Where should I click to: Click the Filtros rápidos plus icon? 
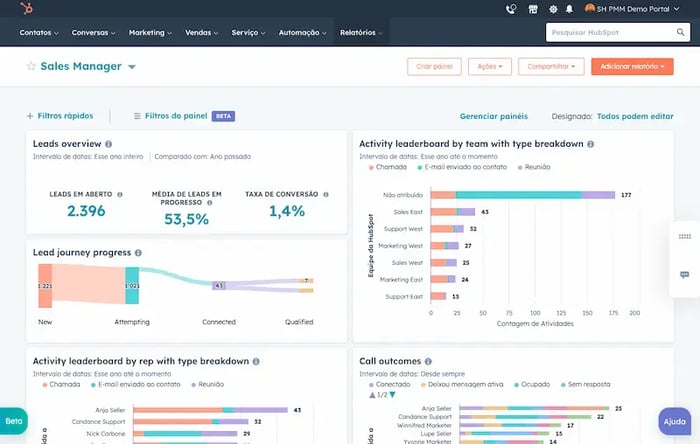[30, 116]
